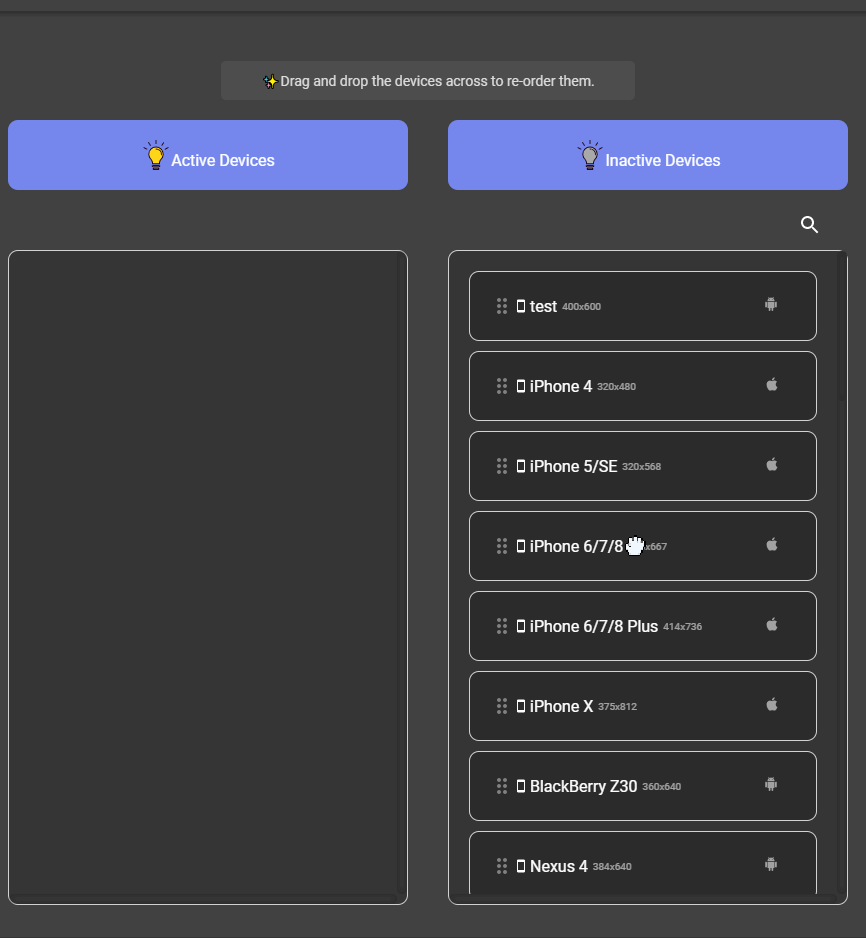Select the Nexus 4 device entry
866x938 pixels.
click(x=643, y=866)
